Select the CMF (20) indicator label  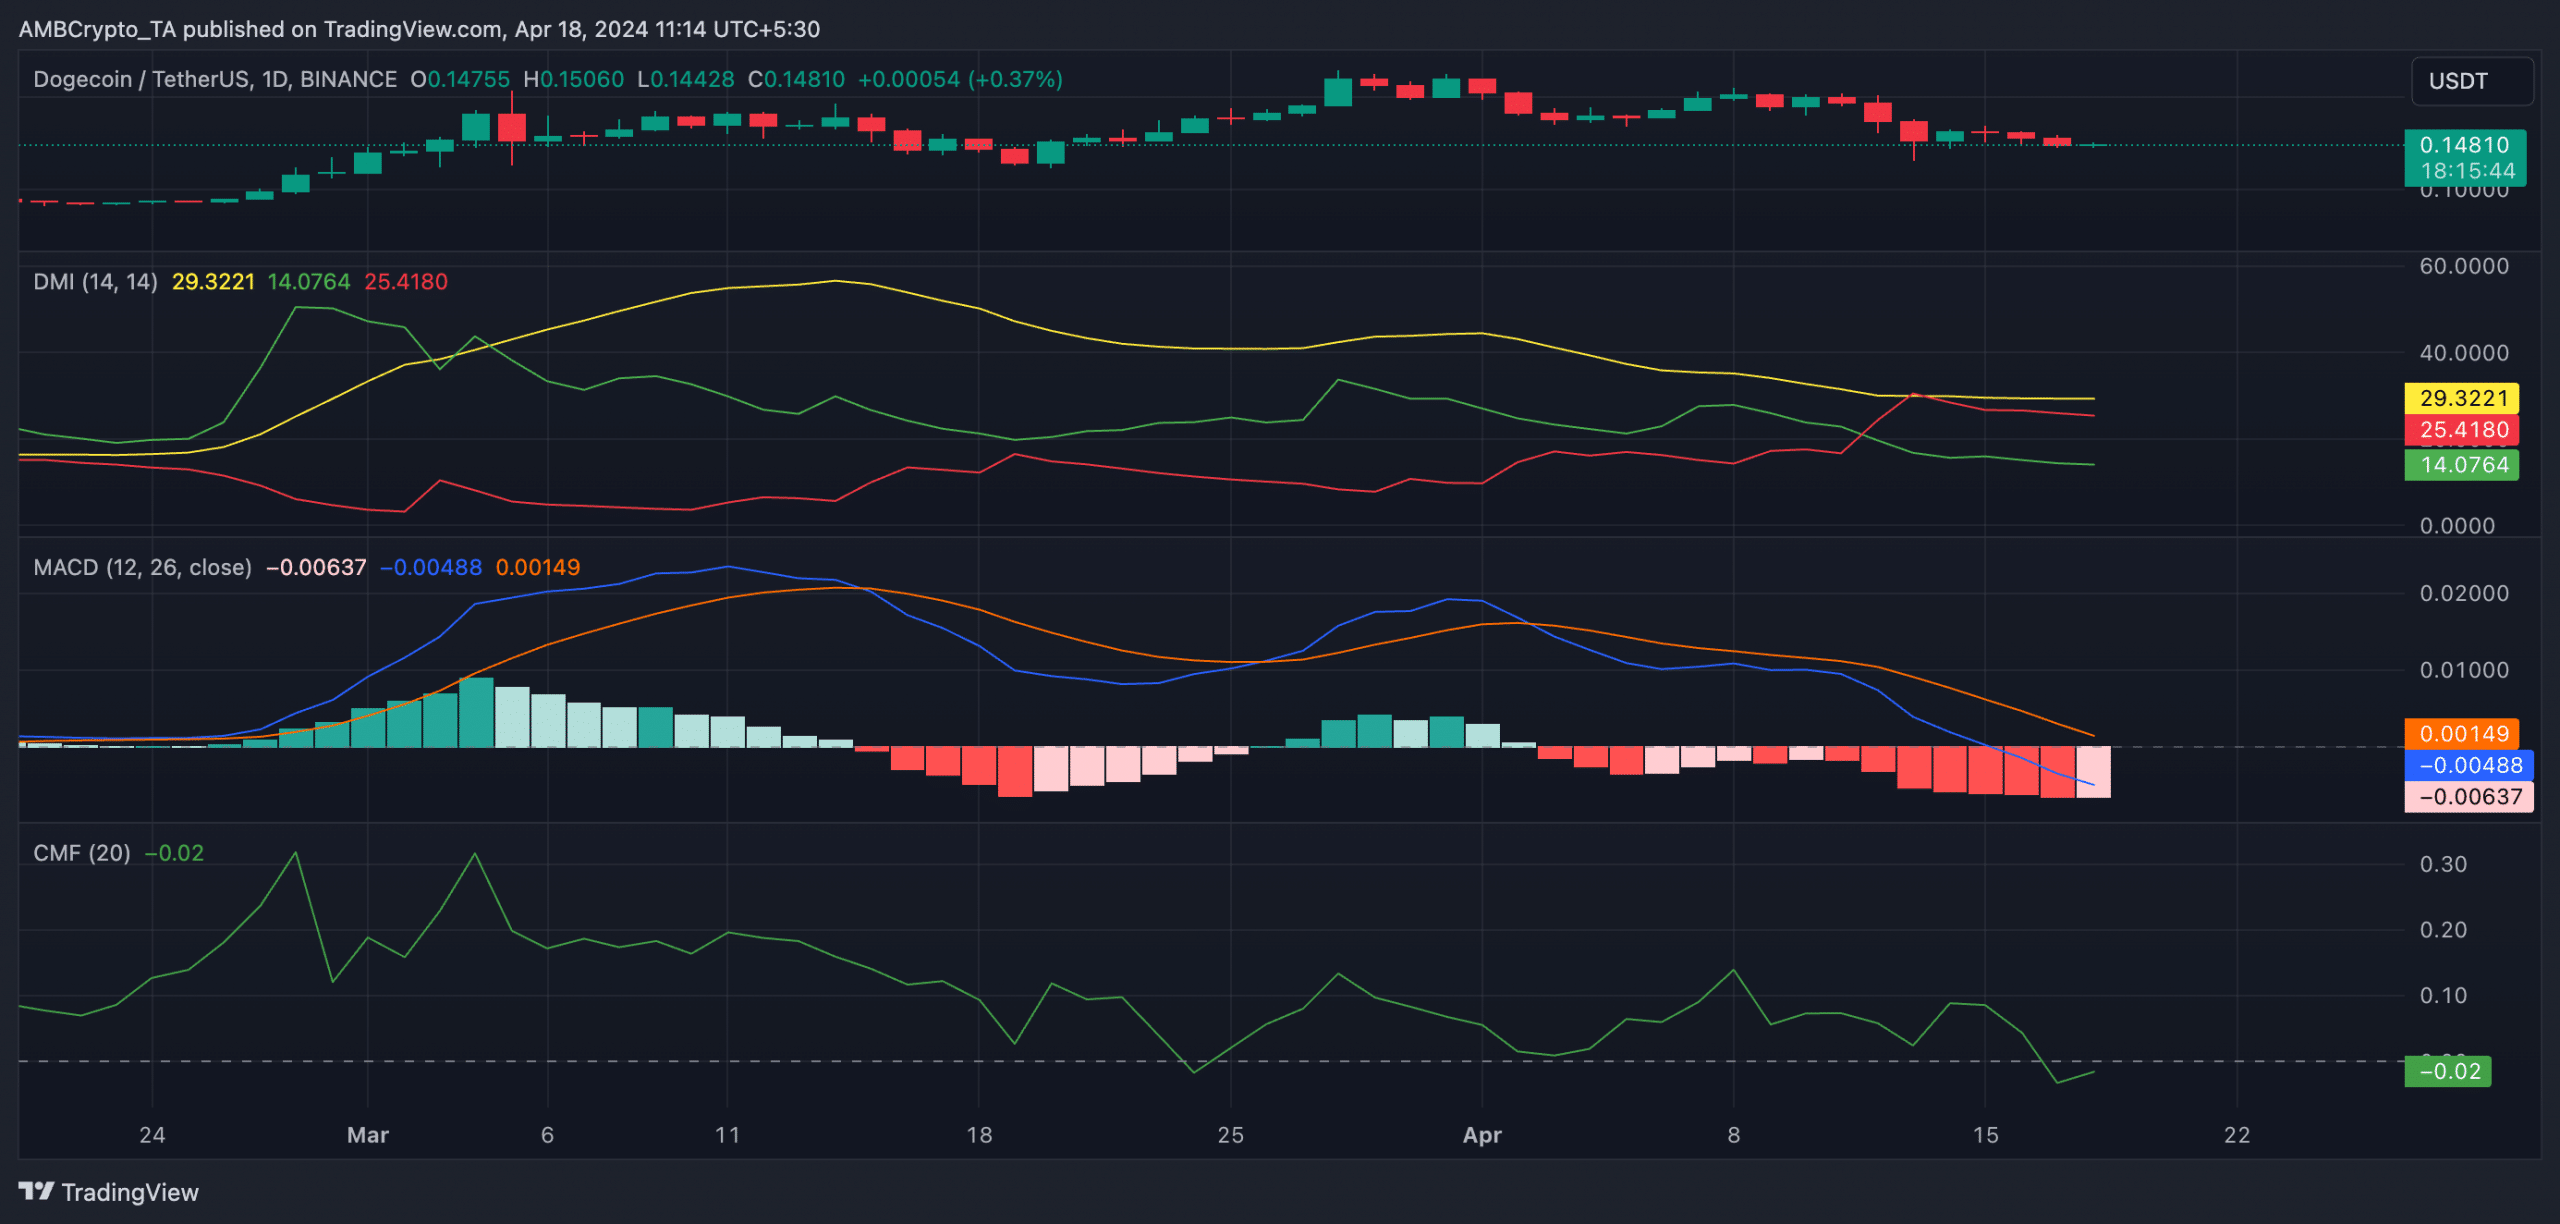click(x=82, y=853)
